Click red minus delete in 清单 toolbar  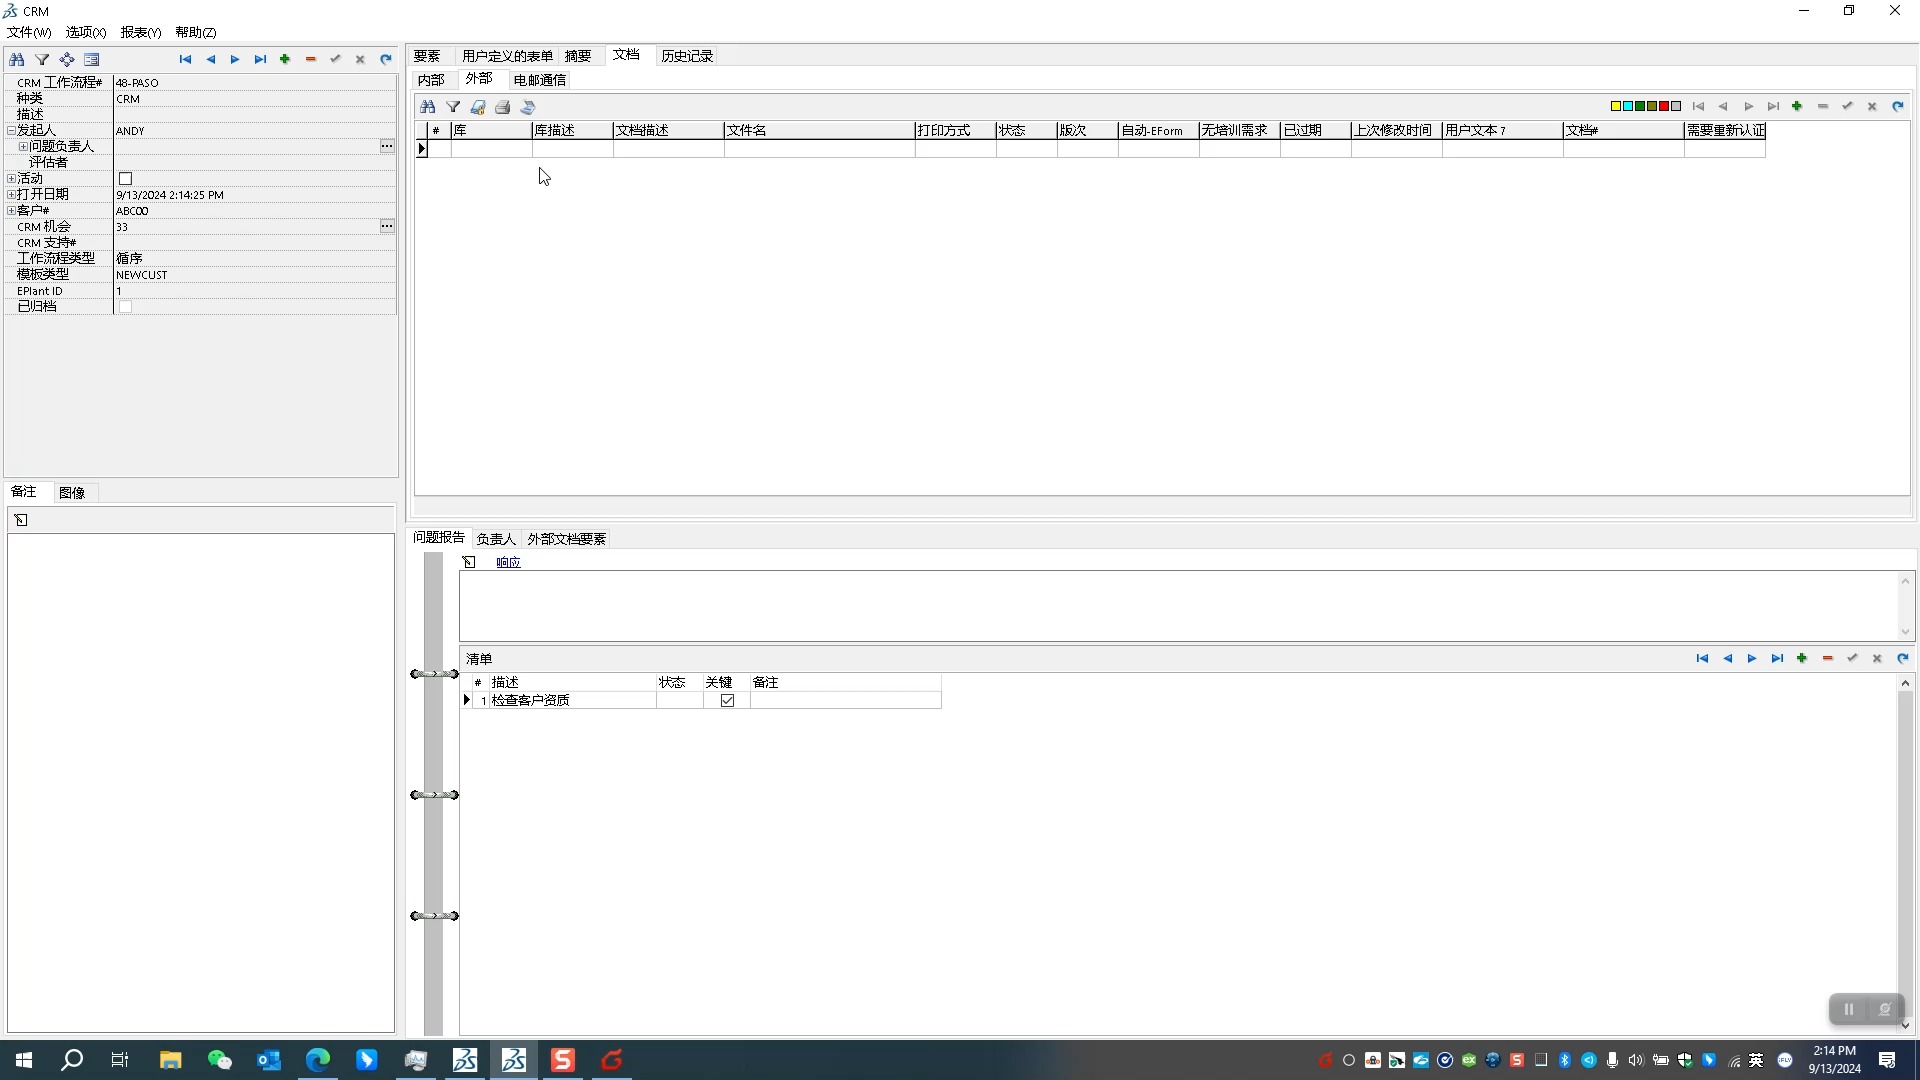pos(1827,659)
